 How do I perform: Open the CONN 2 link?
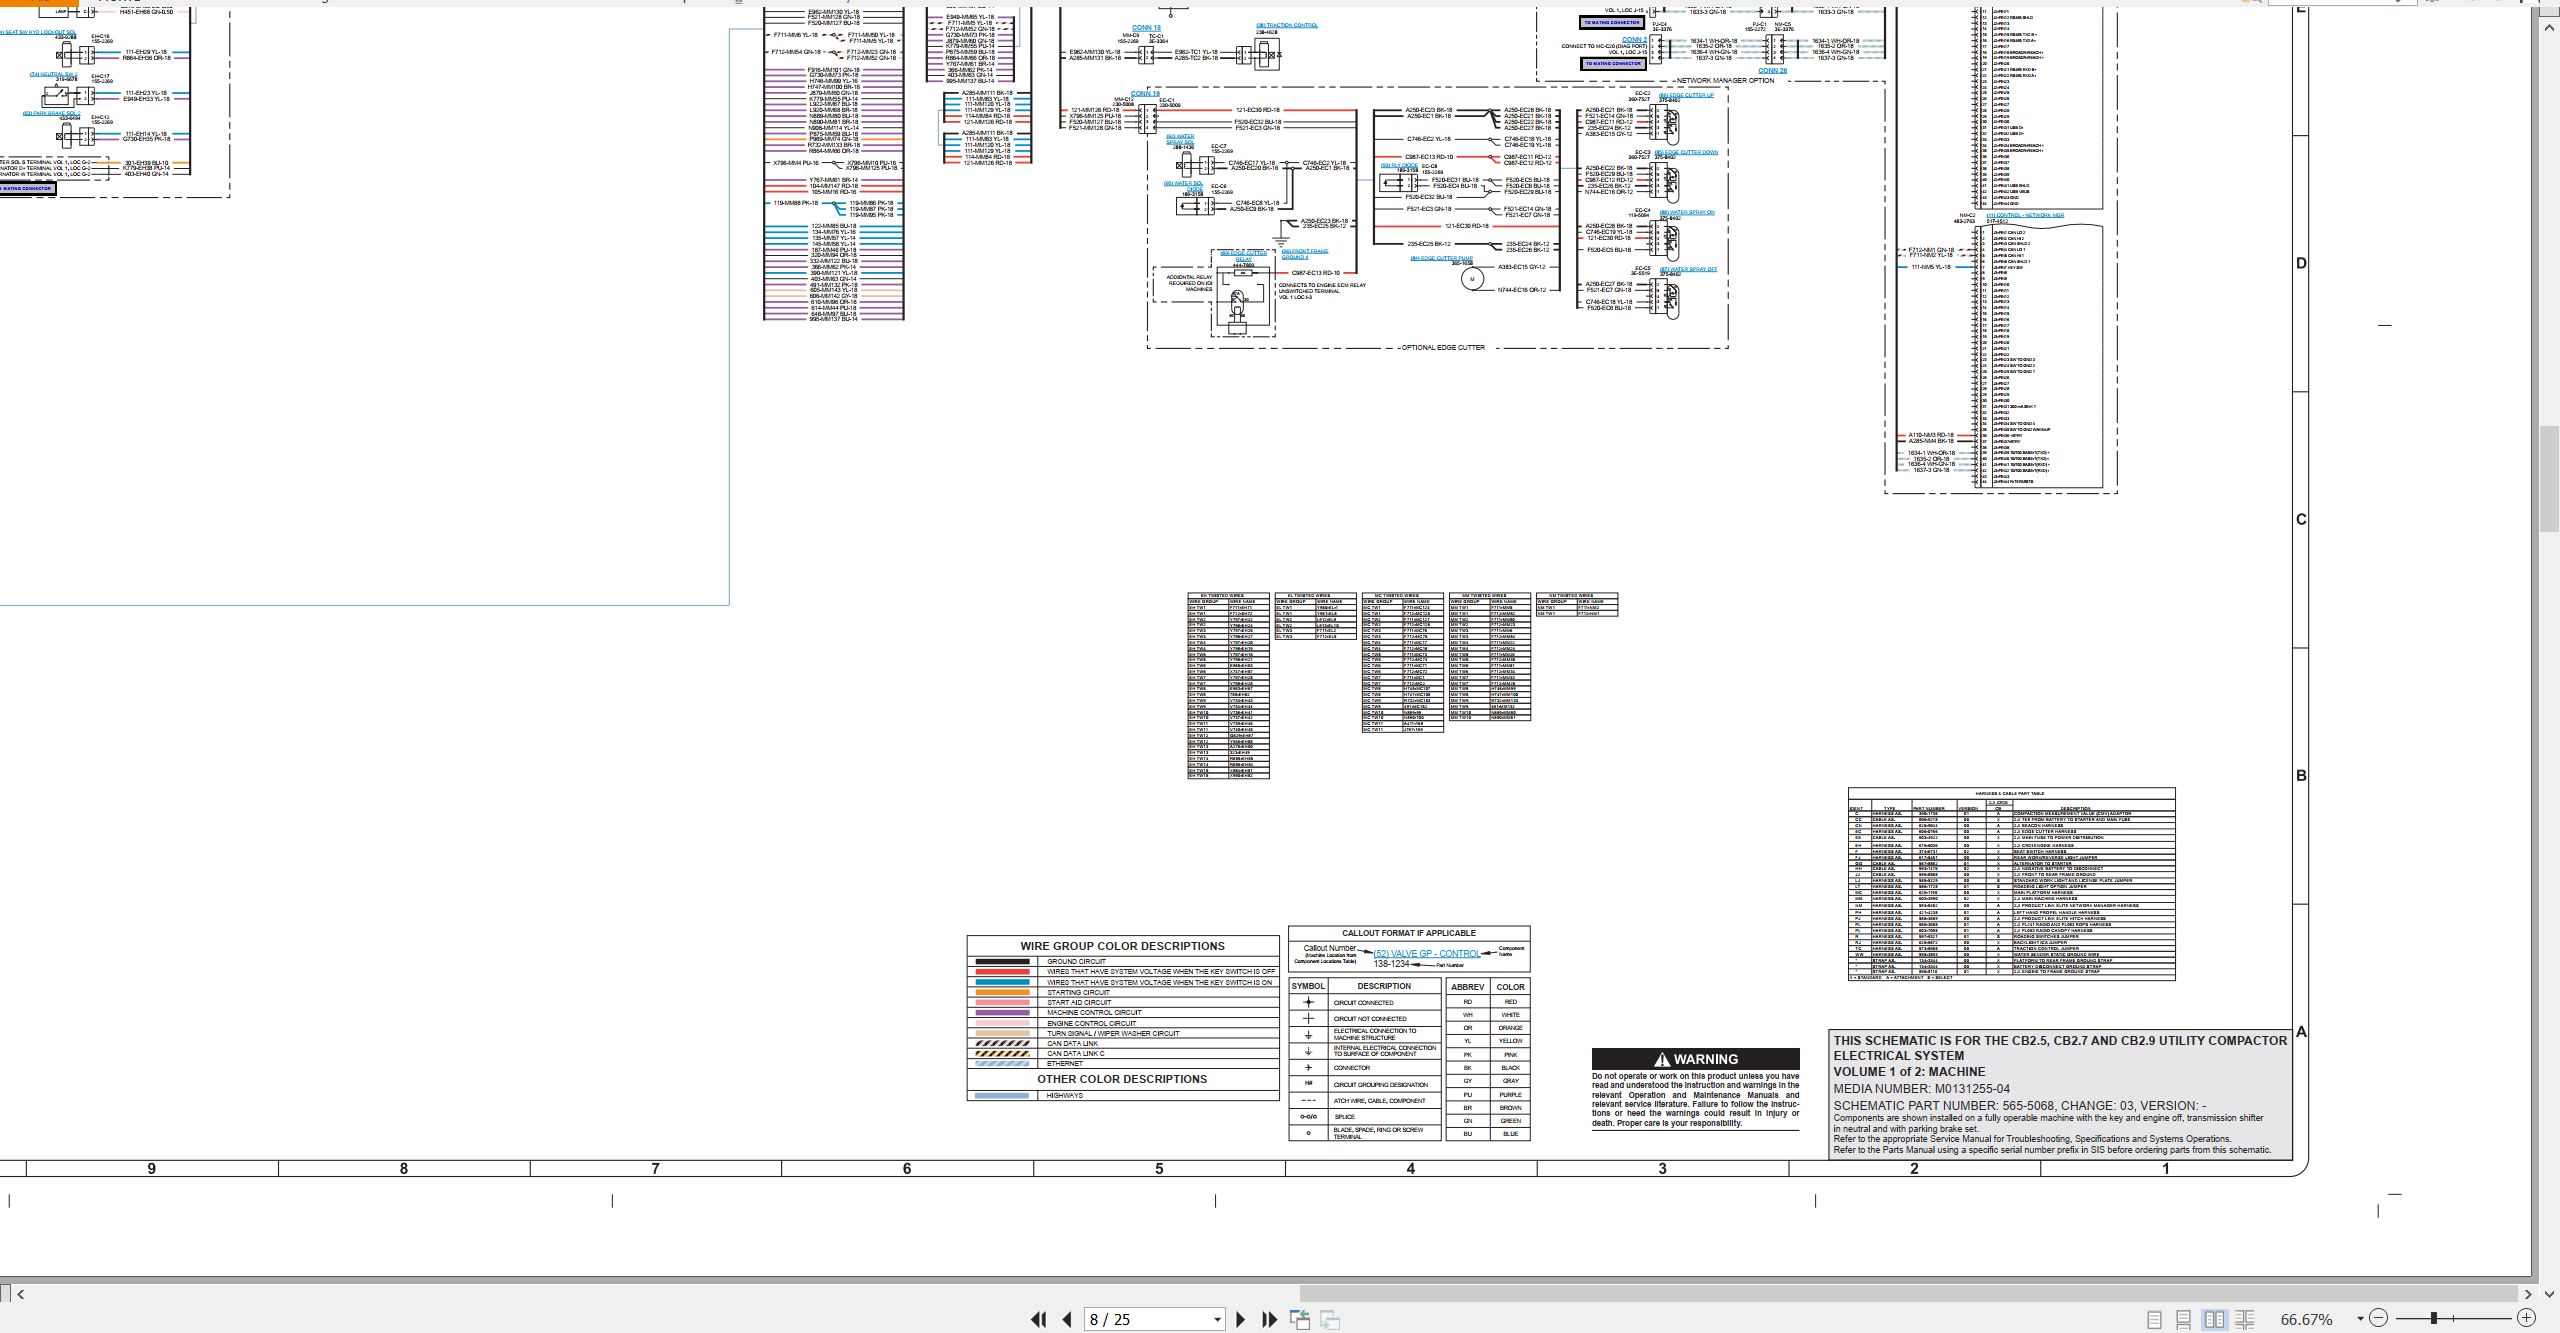tap(1634, 40)
